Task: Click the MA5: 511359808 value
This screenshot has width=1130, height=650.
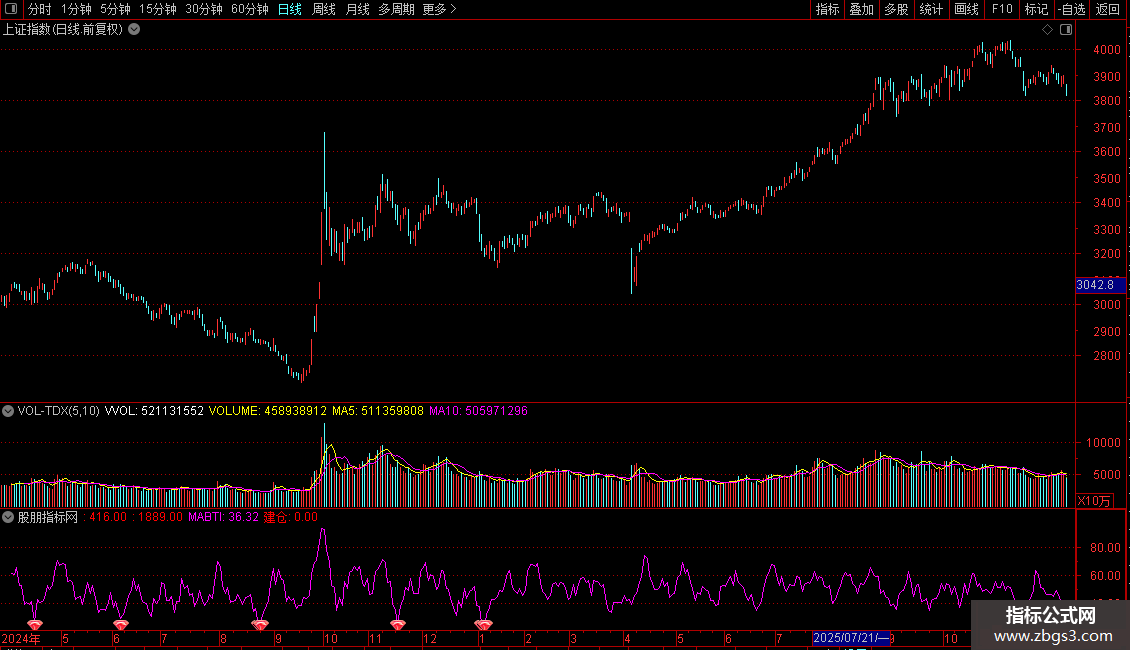Action: pos(378,411)
